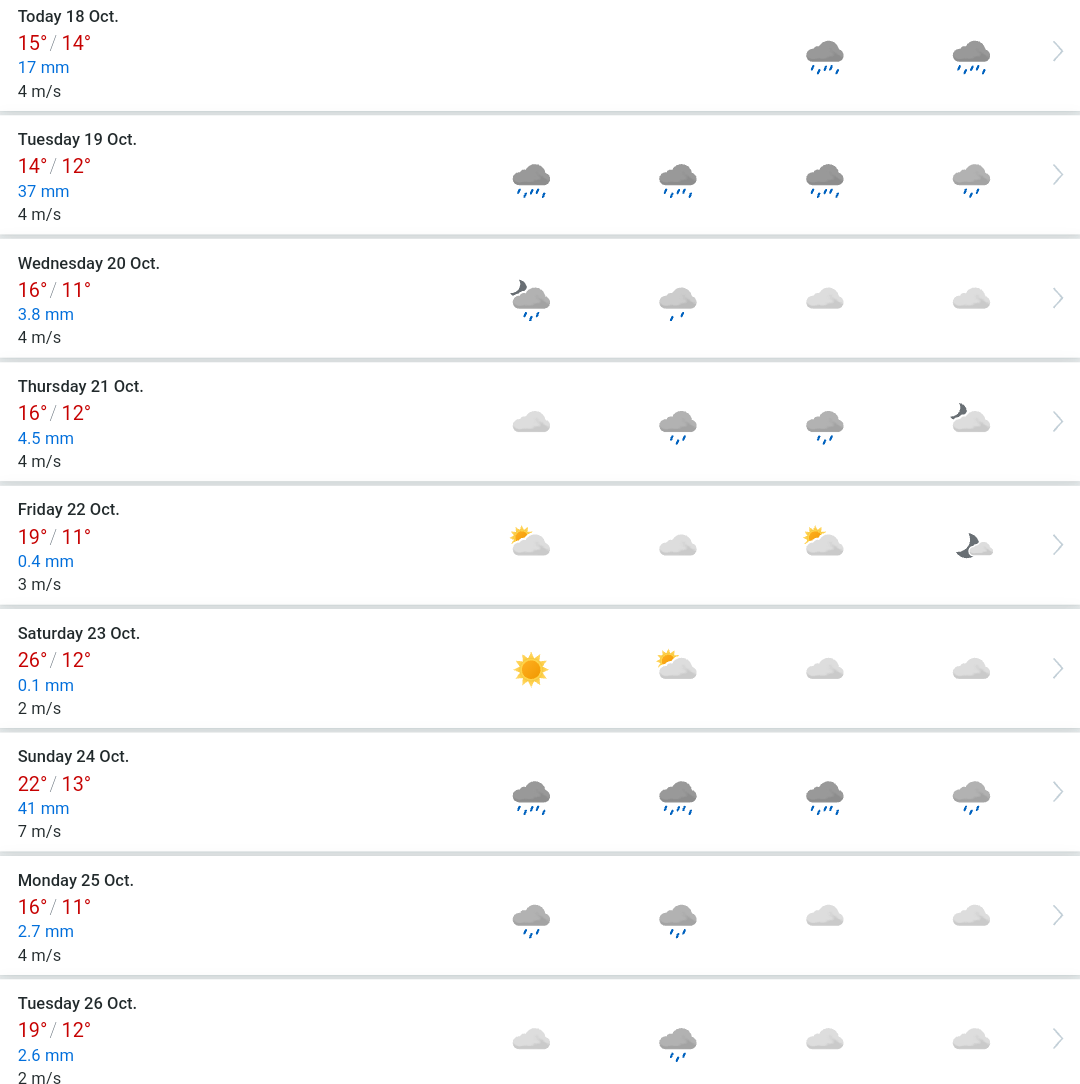
Task: Click Friday 22 Oct. first partly sunny icon
Action: (x=530, y=541)
